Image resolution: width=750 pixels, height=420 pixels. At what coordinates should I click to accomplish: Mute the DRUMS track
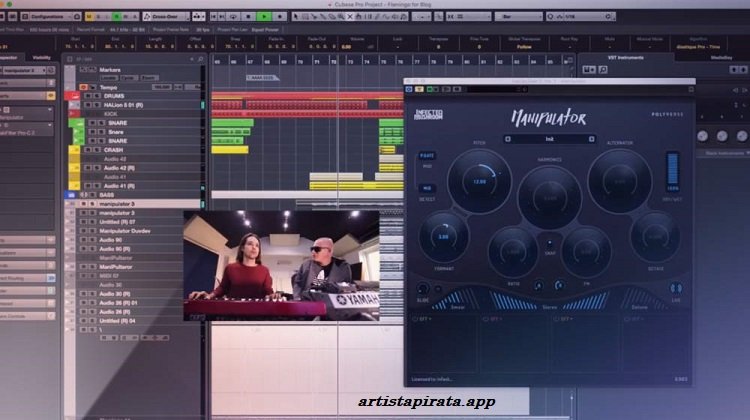pos(88,96)
